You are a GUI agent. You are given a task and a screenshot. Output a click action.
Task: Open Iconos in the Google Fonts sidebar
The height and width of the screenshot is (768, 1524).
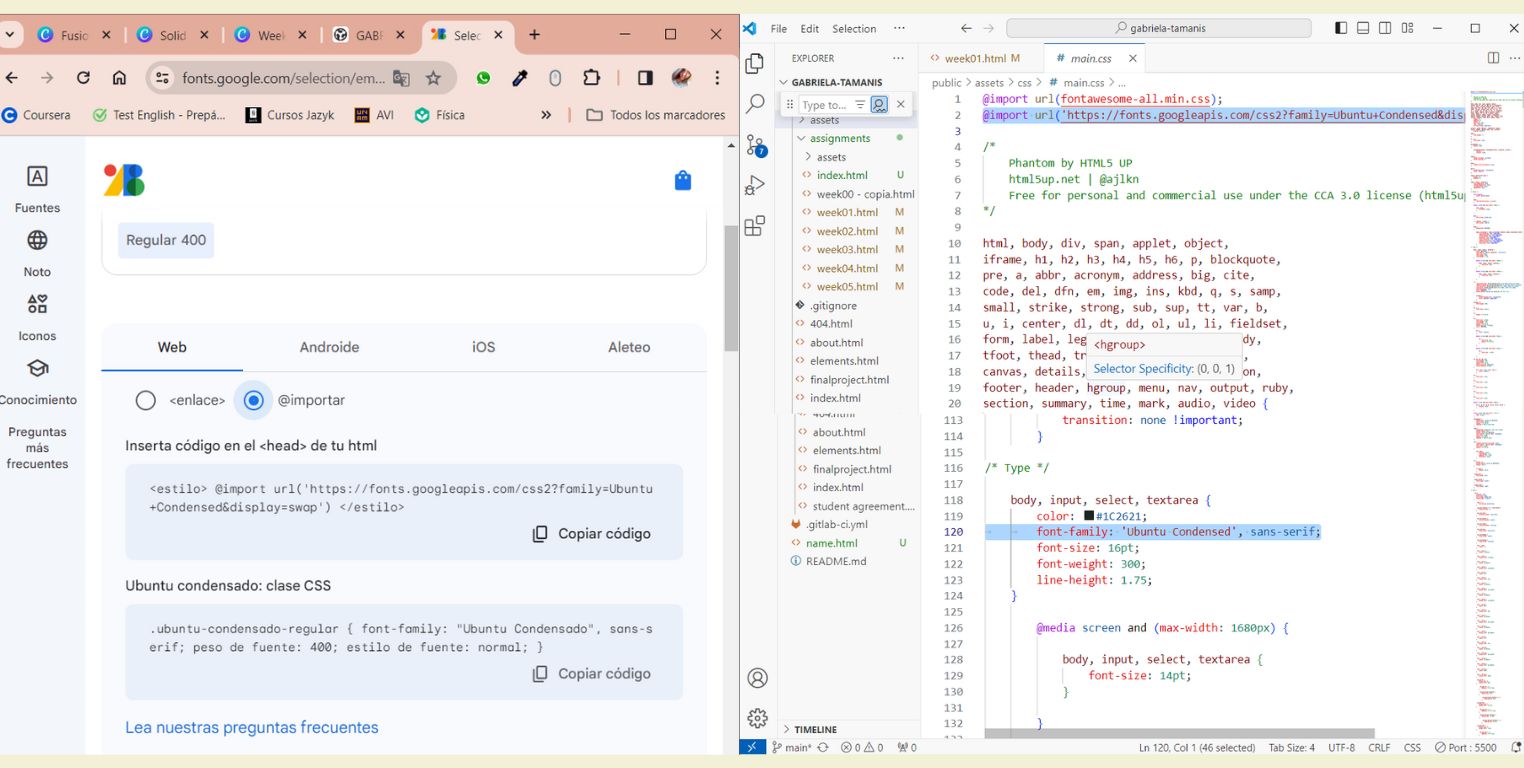[x=37, y=316]
